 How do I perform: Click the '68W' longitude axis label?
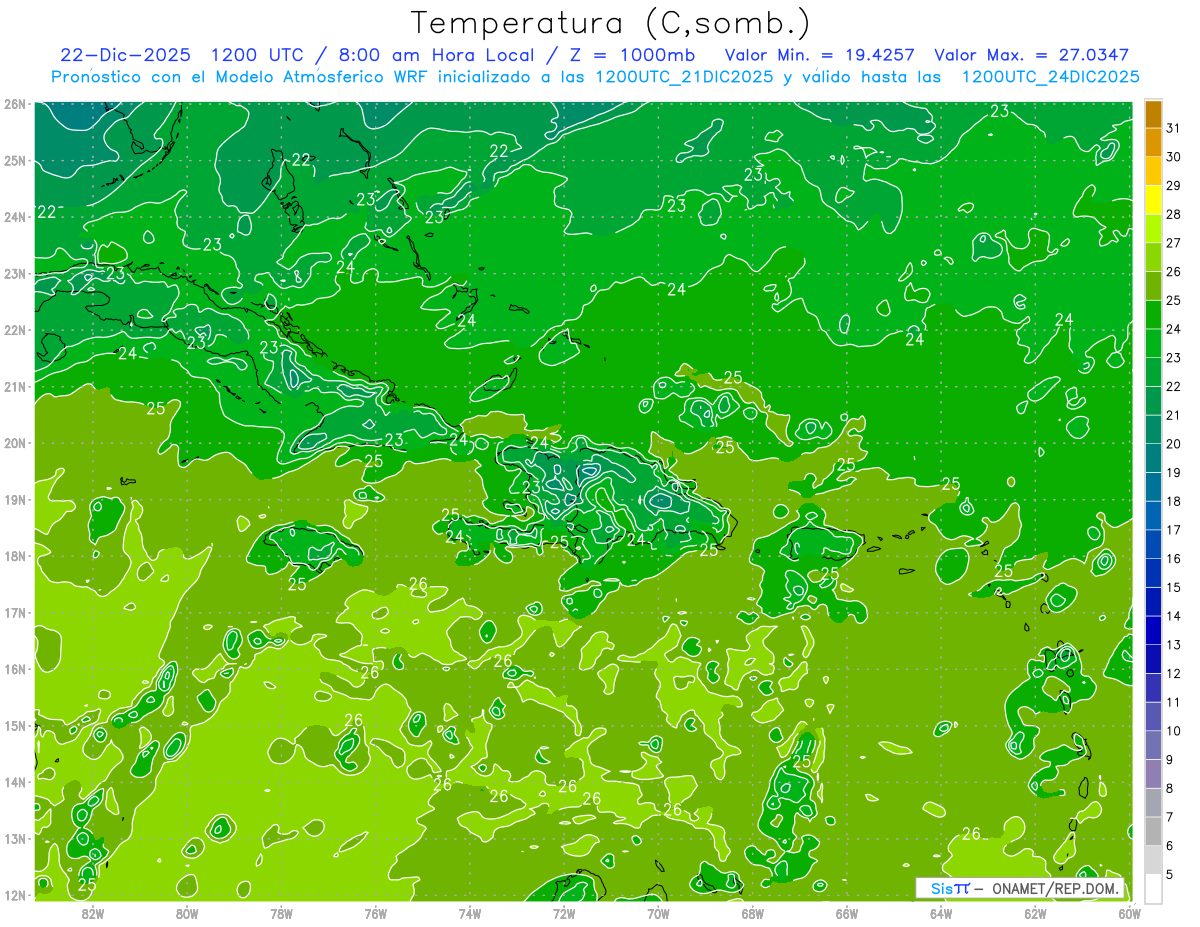tap(752, 913)
